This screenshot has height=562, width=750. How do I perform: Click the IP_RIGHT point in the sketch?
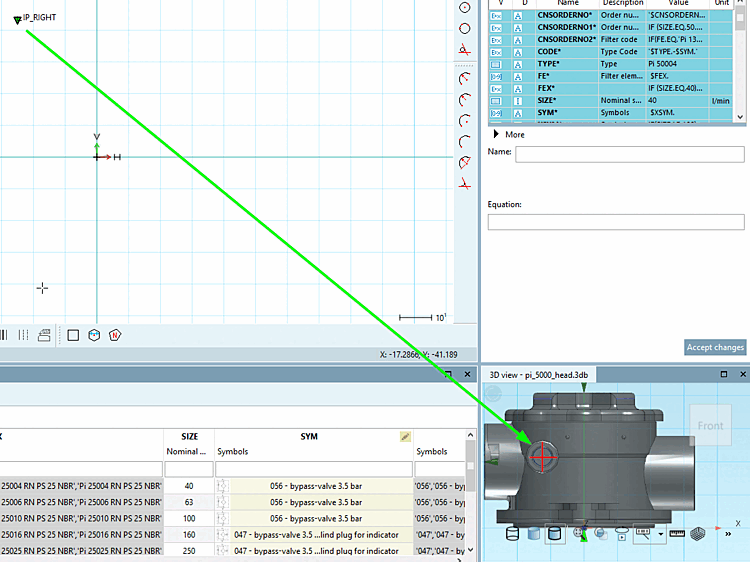pos(18,20)
